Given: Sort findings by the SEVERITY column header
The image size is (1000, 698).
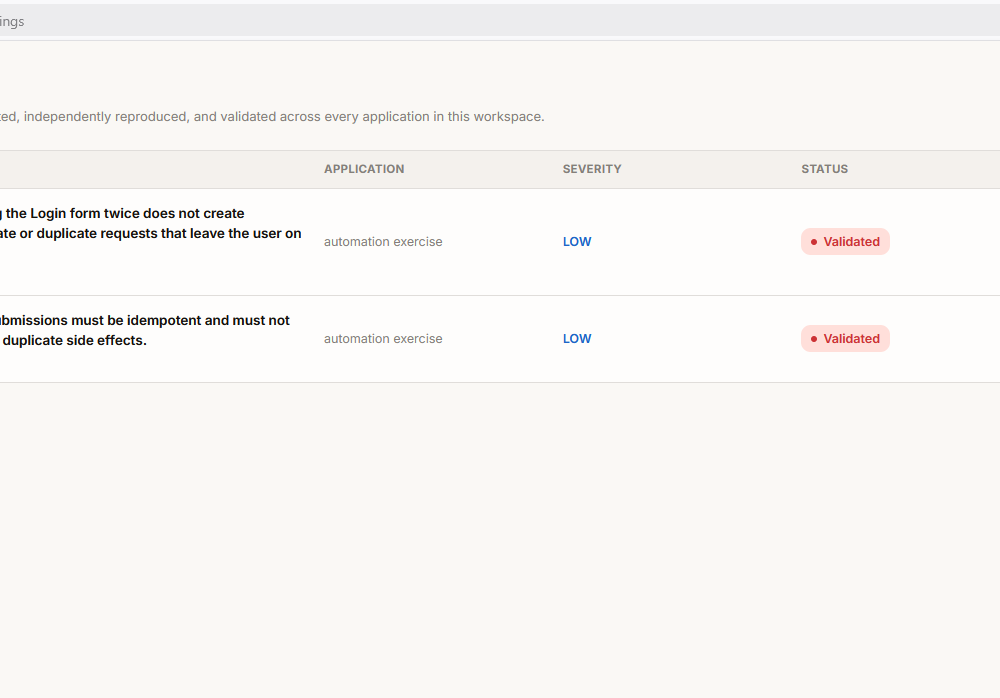Looking at the screenshot, I should 592,169.
